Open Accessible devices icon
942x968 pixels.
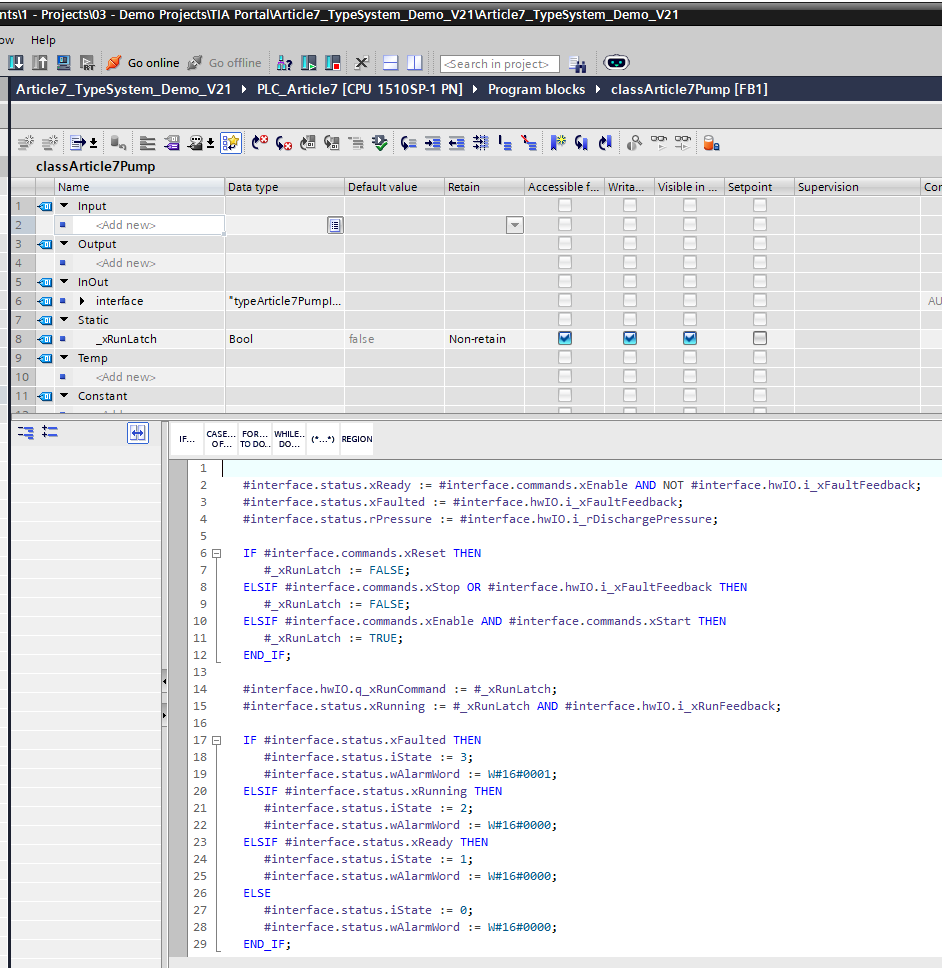285,62
